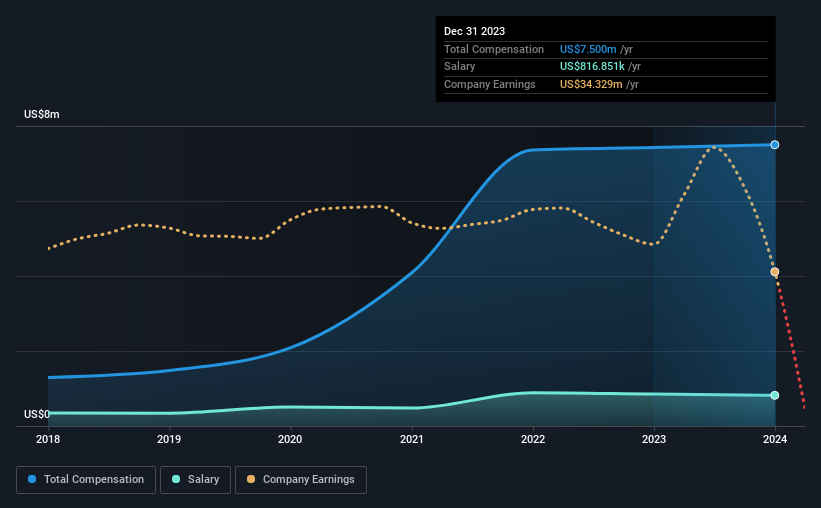This screenshot has width=821, height=508.
Task: Select the 2019 x-axis label
Action: coord(169,439)
